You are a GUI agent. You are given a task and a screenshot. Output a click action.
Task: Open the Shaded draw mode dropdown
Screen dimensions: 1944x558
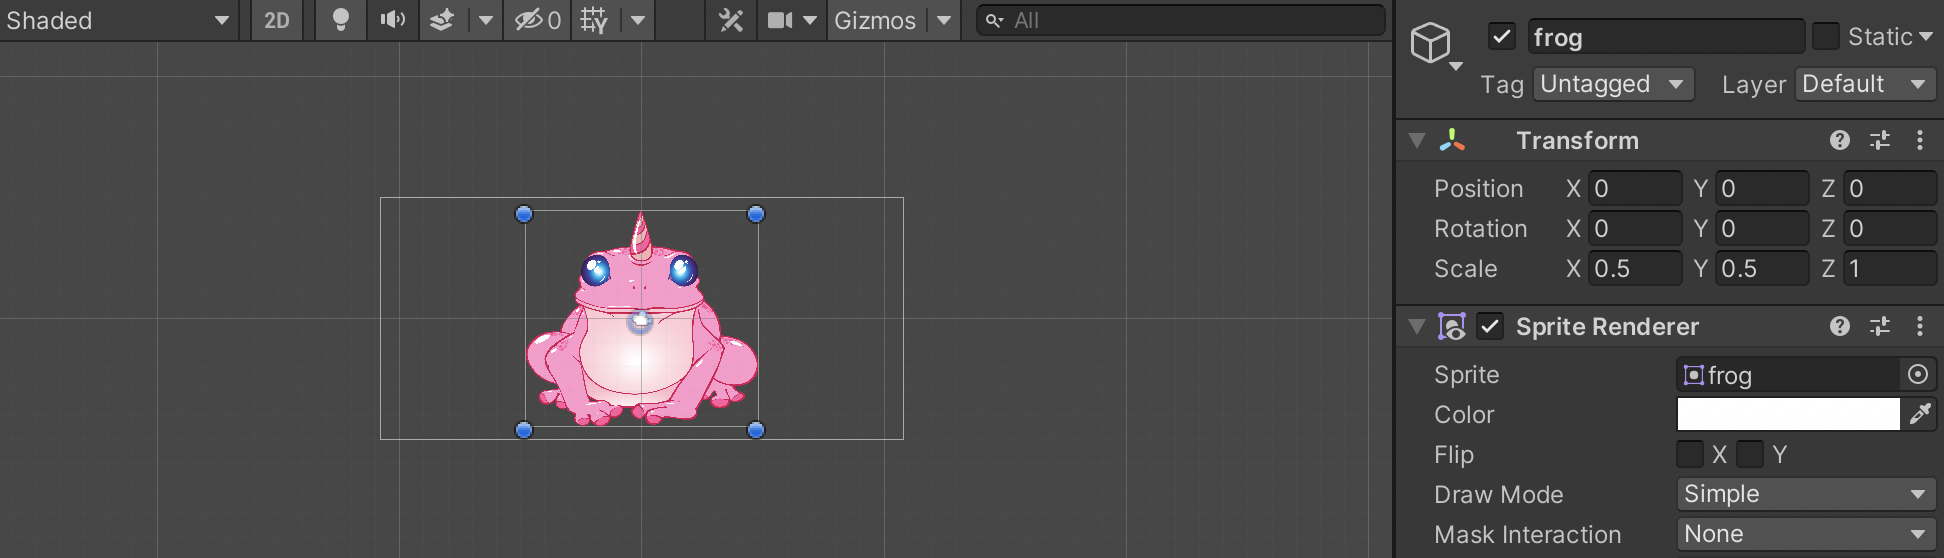click(119, 20)
